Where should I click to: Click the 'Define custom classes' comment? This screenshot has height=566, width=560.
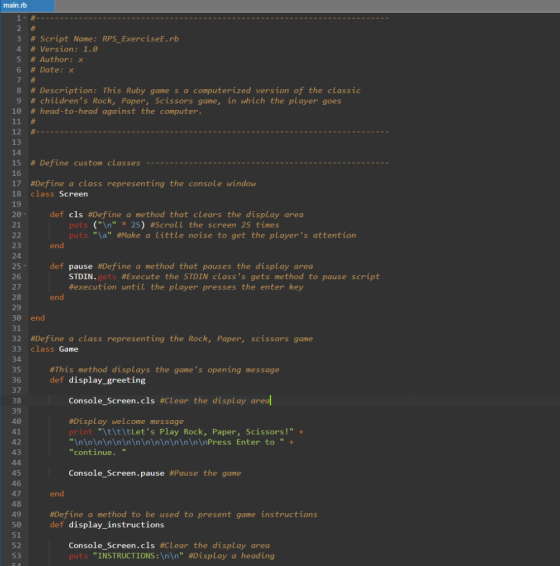pyautogui.click(x=90, y=163)
